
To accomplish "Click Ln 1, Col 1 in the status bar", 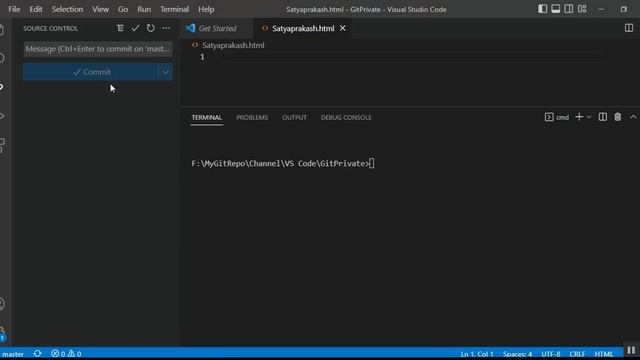I will click(477, 354).
